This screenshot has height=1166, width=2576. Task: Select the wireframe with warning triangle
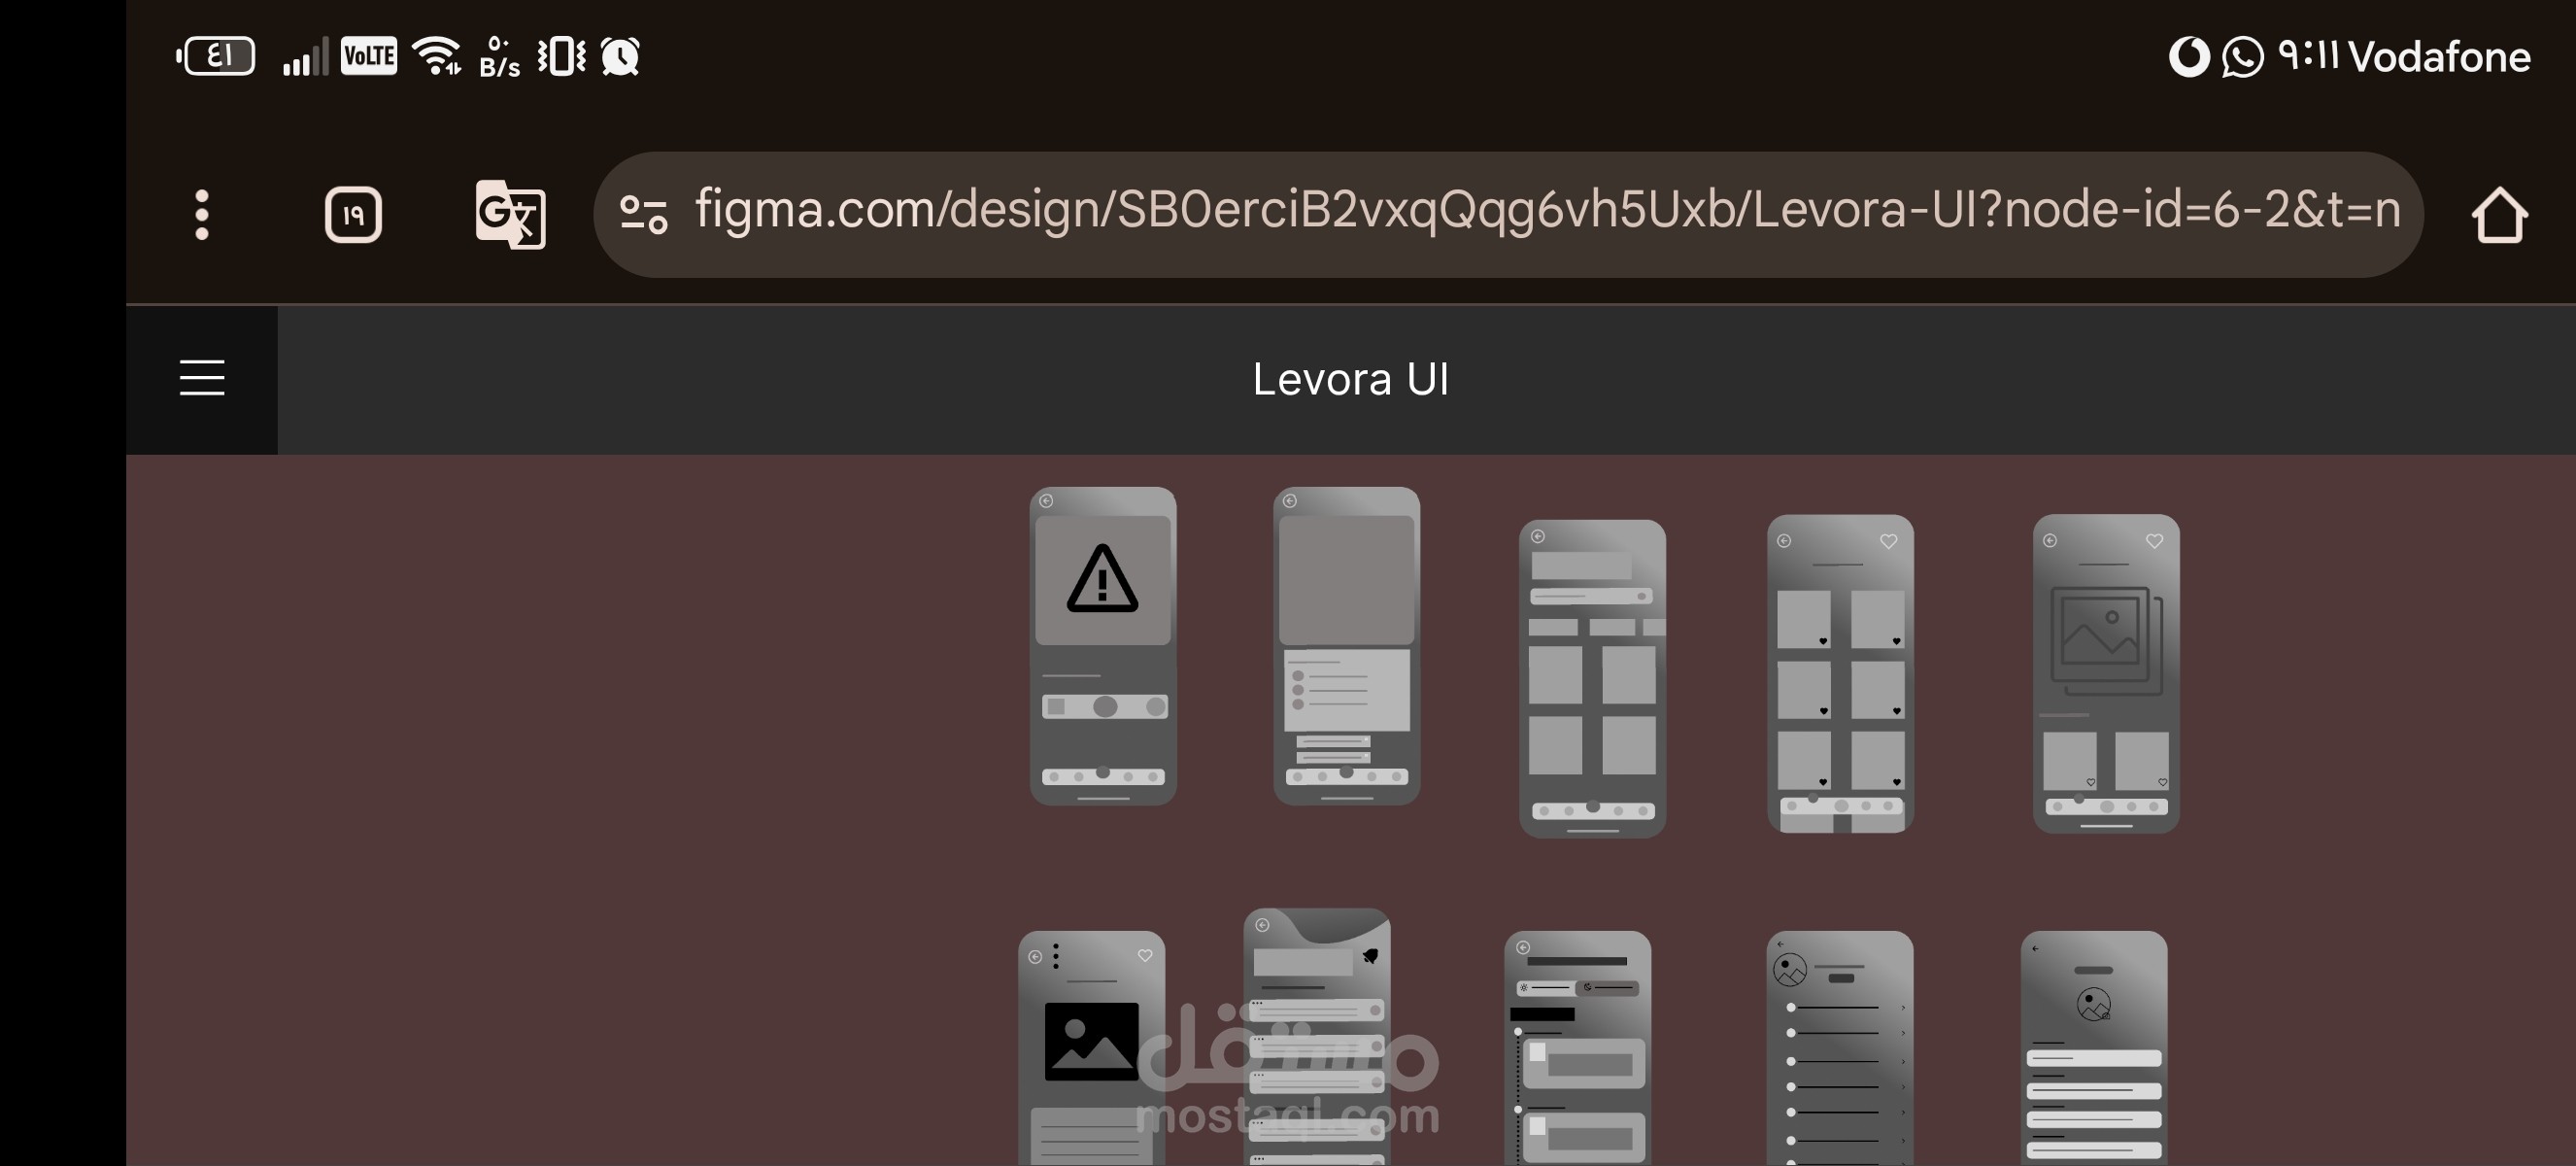tap(1103, 646)
